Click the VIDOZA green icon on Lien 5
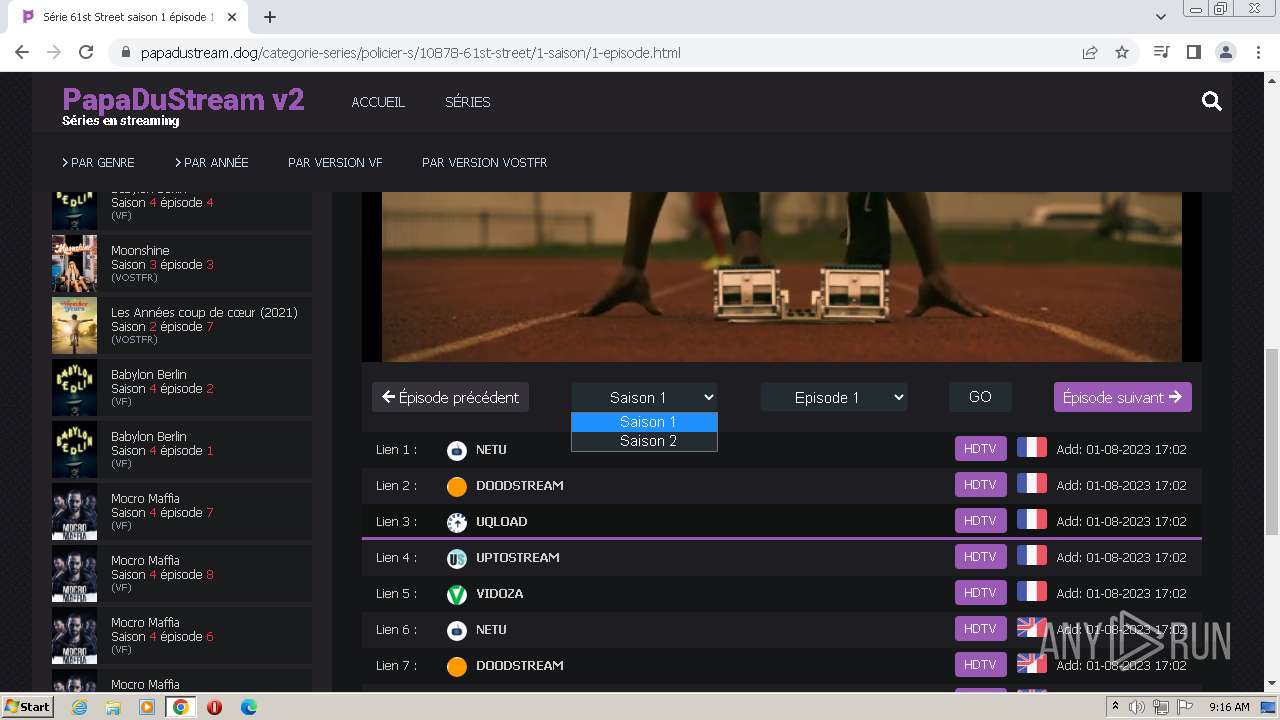The width and height of the screenshot is (1280, 720). 457,594
